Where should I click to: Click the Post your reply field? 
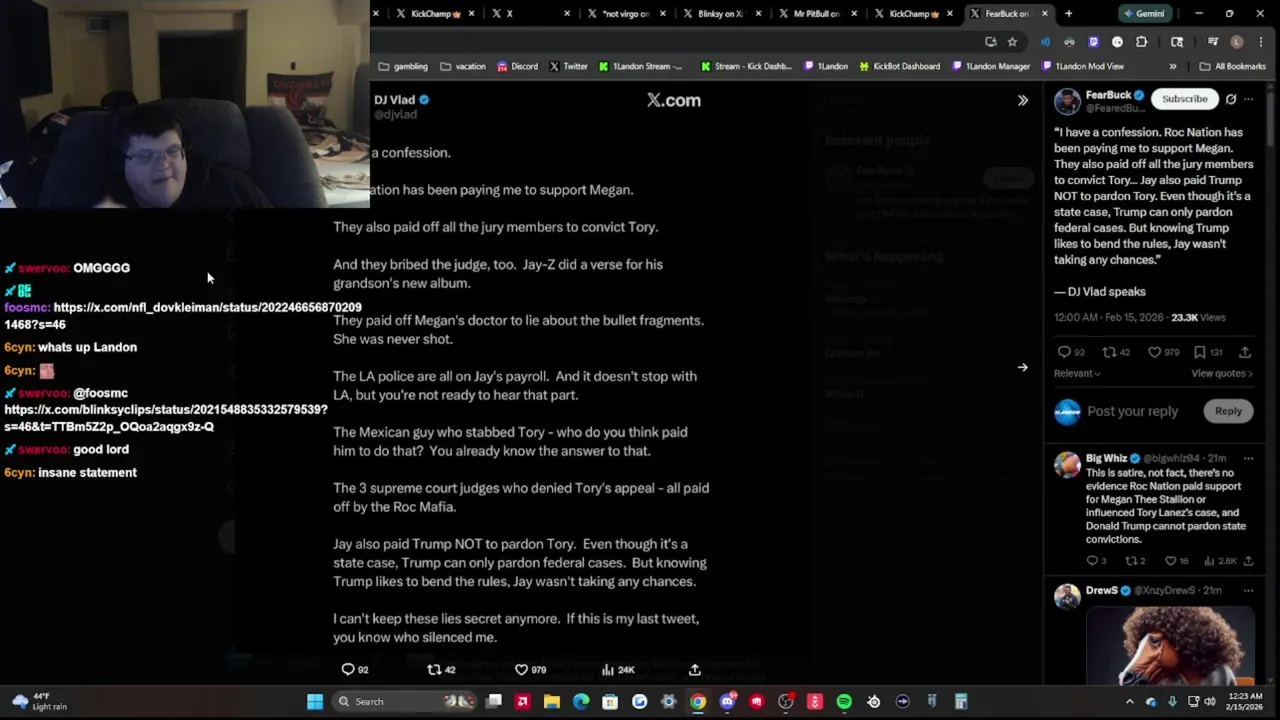pos(1132,411)
